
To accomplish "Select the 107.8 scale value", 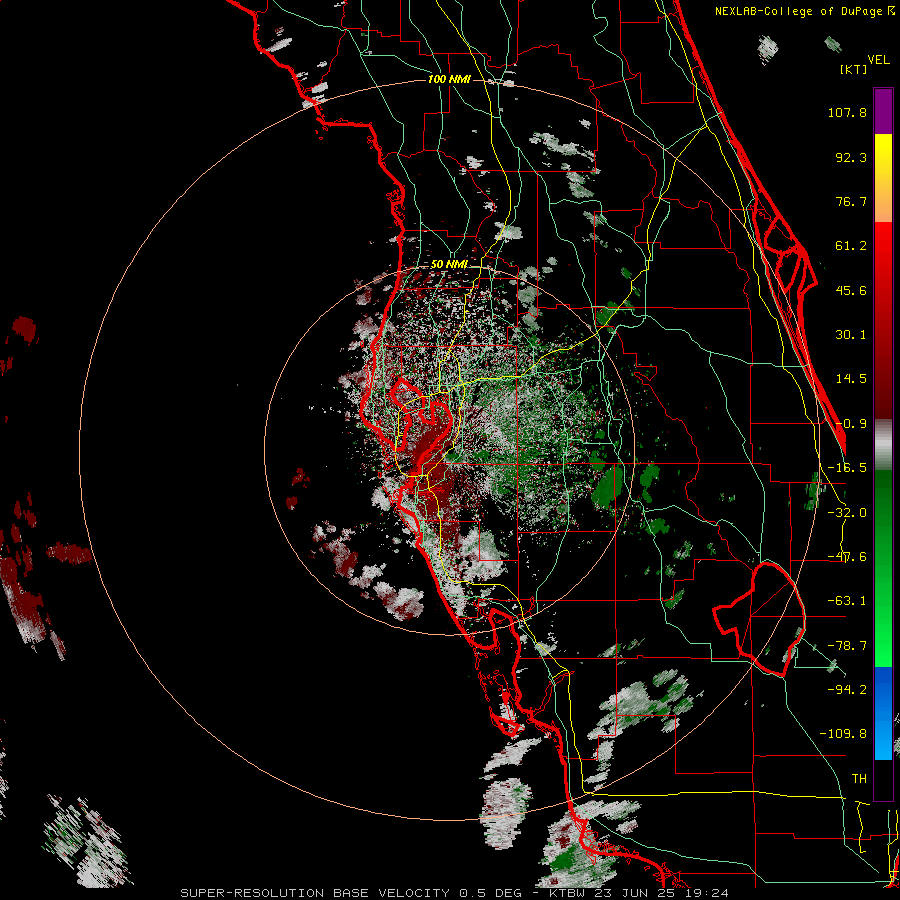I will pyautogui.click(x=847, y=112).
